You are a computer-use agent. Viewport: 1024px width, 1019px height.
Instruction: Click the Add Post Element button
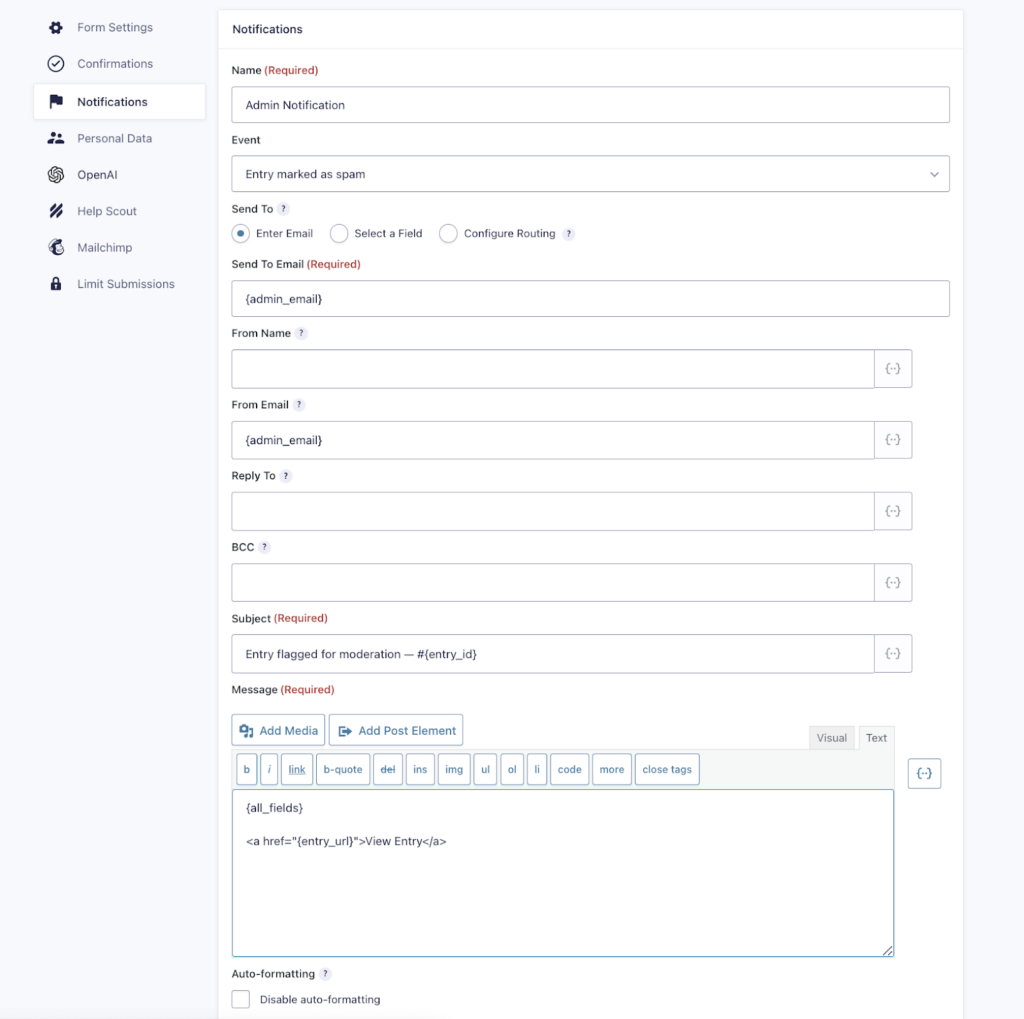pos(395,730)
